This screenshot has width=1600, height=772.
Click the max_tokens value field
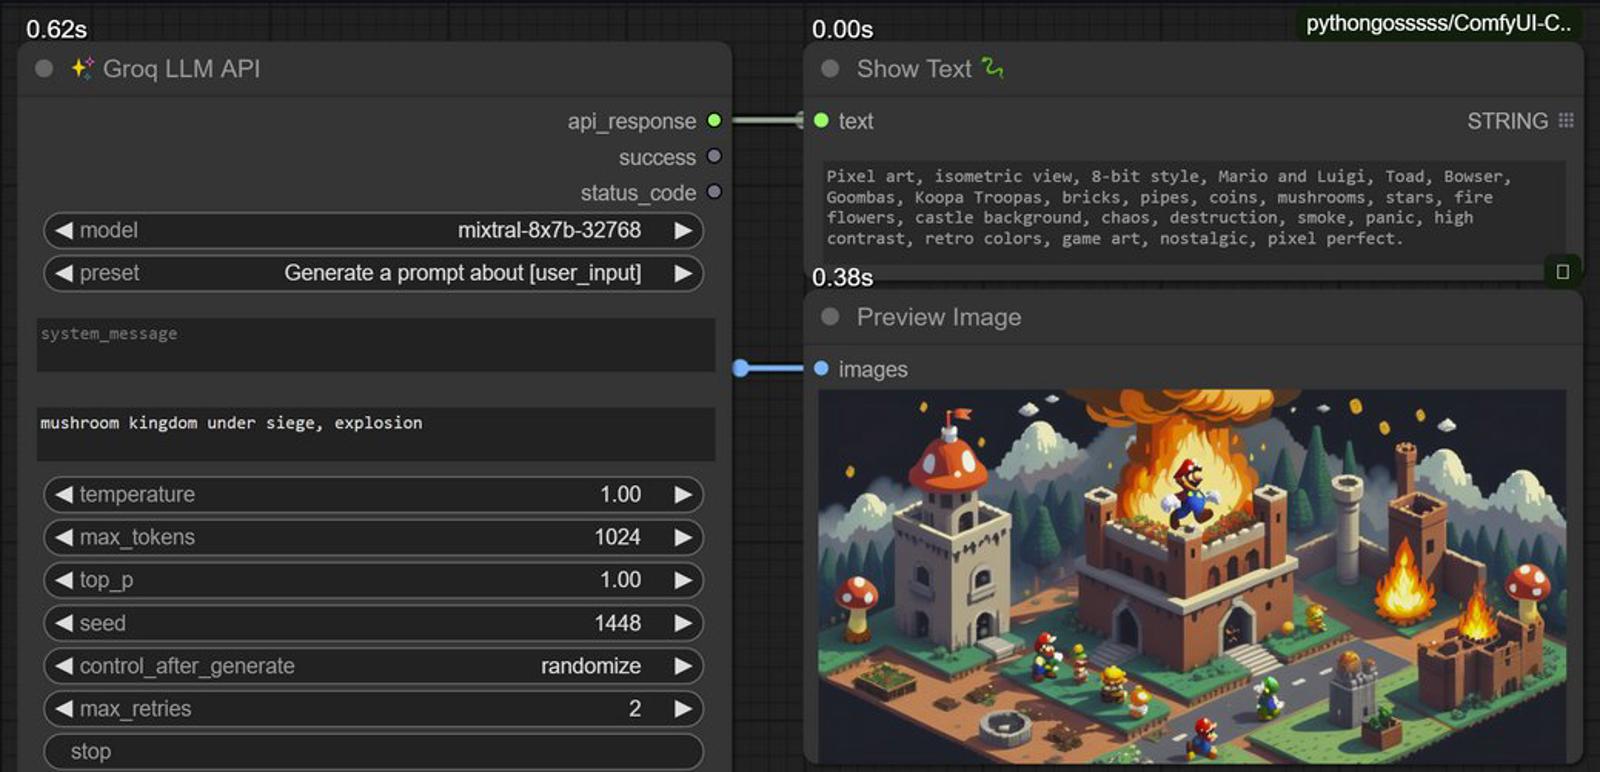click(373, 537)
